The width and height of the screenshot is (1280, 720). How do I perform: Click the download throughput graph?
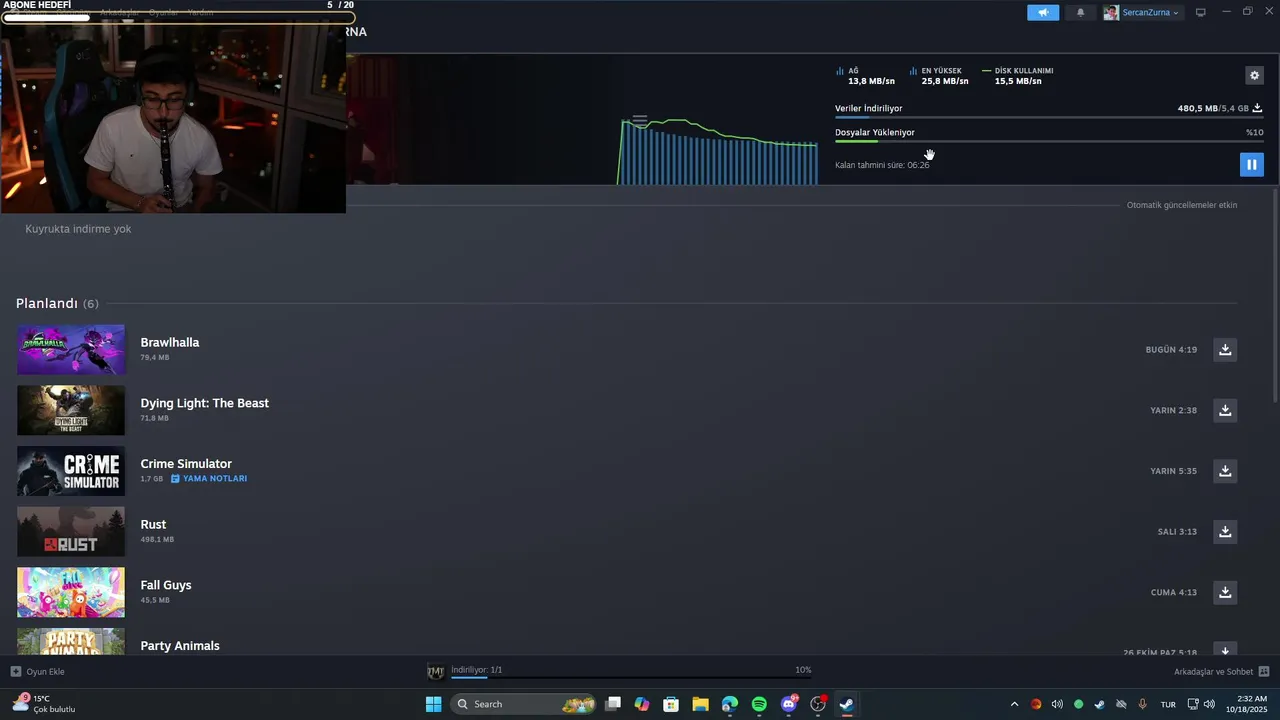click(x=718, y=151)
